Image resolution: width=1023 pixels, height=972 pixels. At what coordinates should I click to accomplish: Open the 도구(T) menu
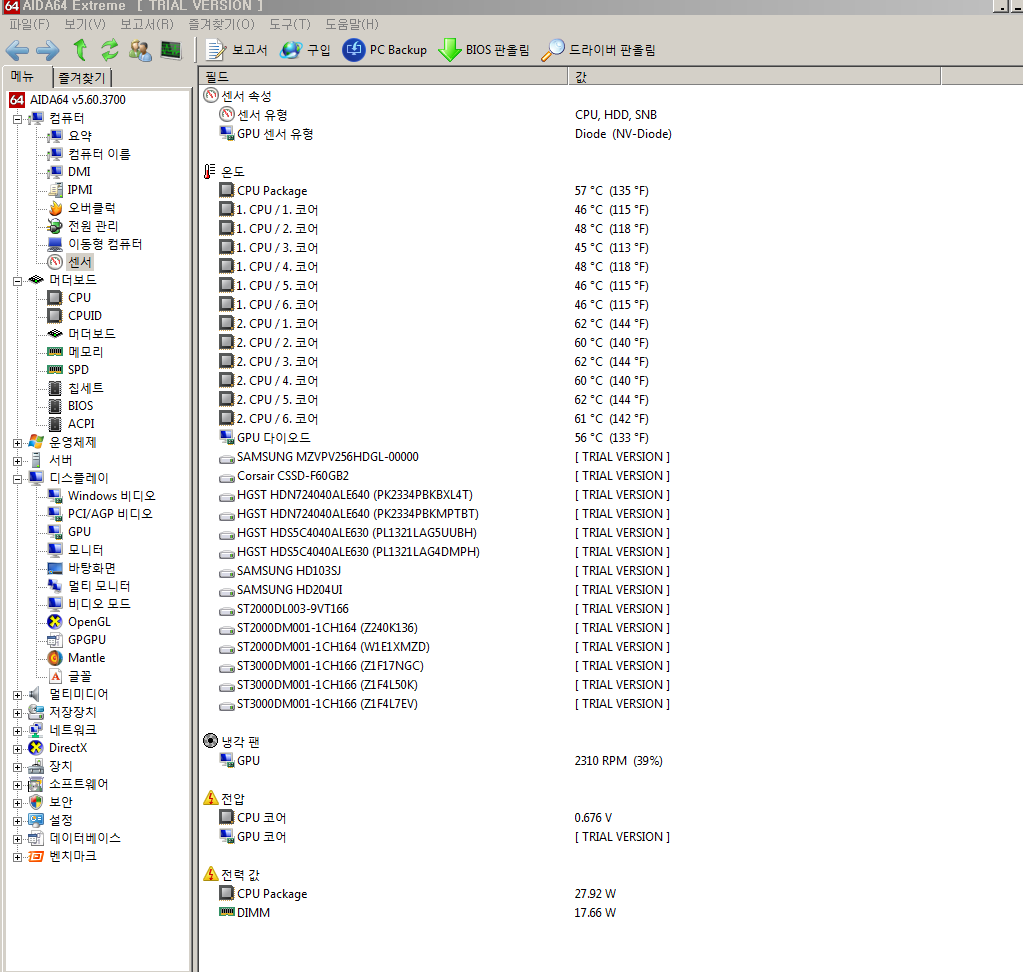tap(290, 24)
